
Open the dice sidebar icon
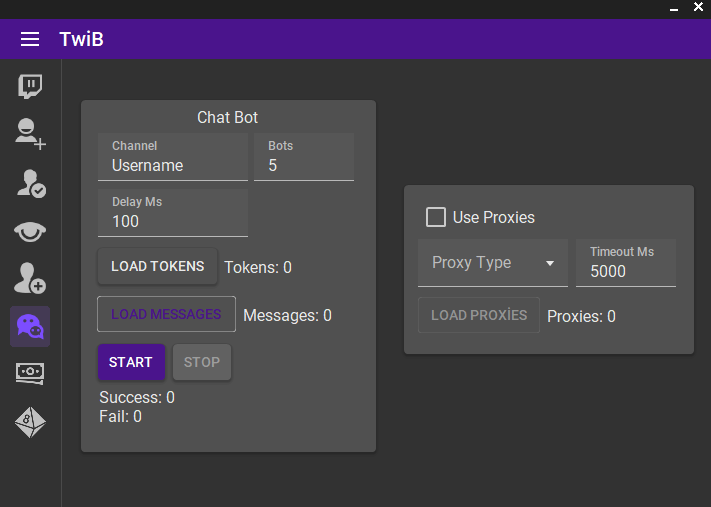30,422
